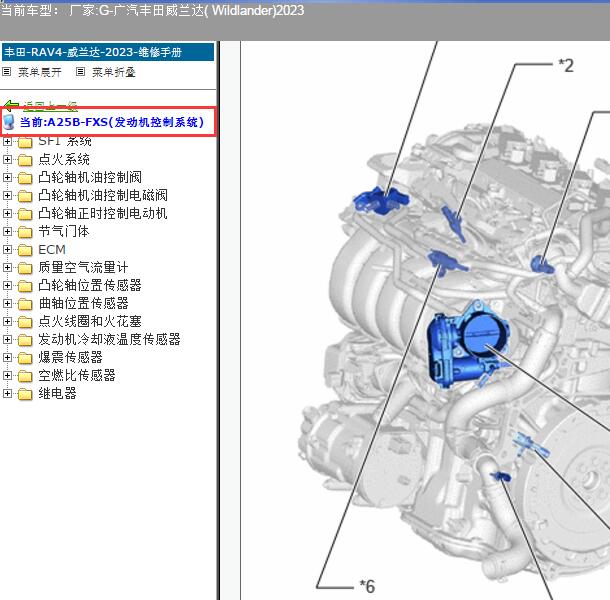Expand the 质量空气流量计 node
Screen dimensions: 610x600
point(7,267)
